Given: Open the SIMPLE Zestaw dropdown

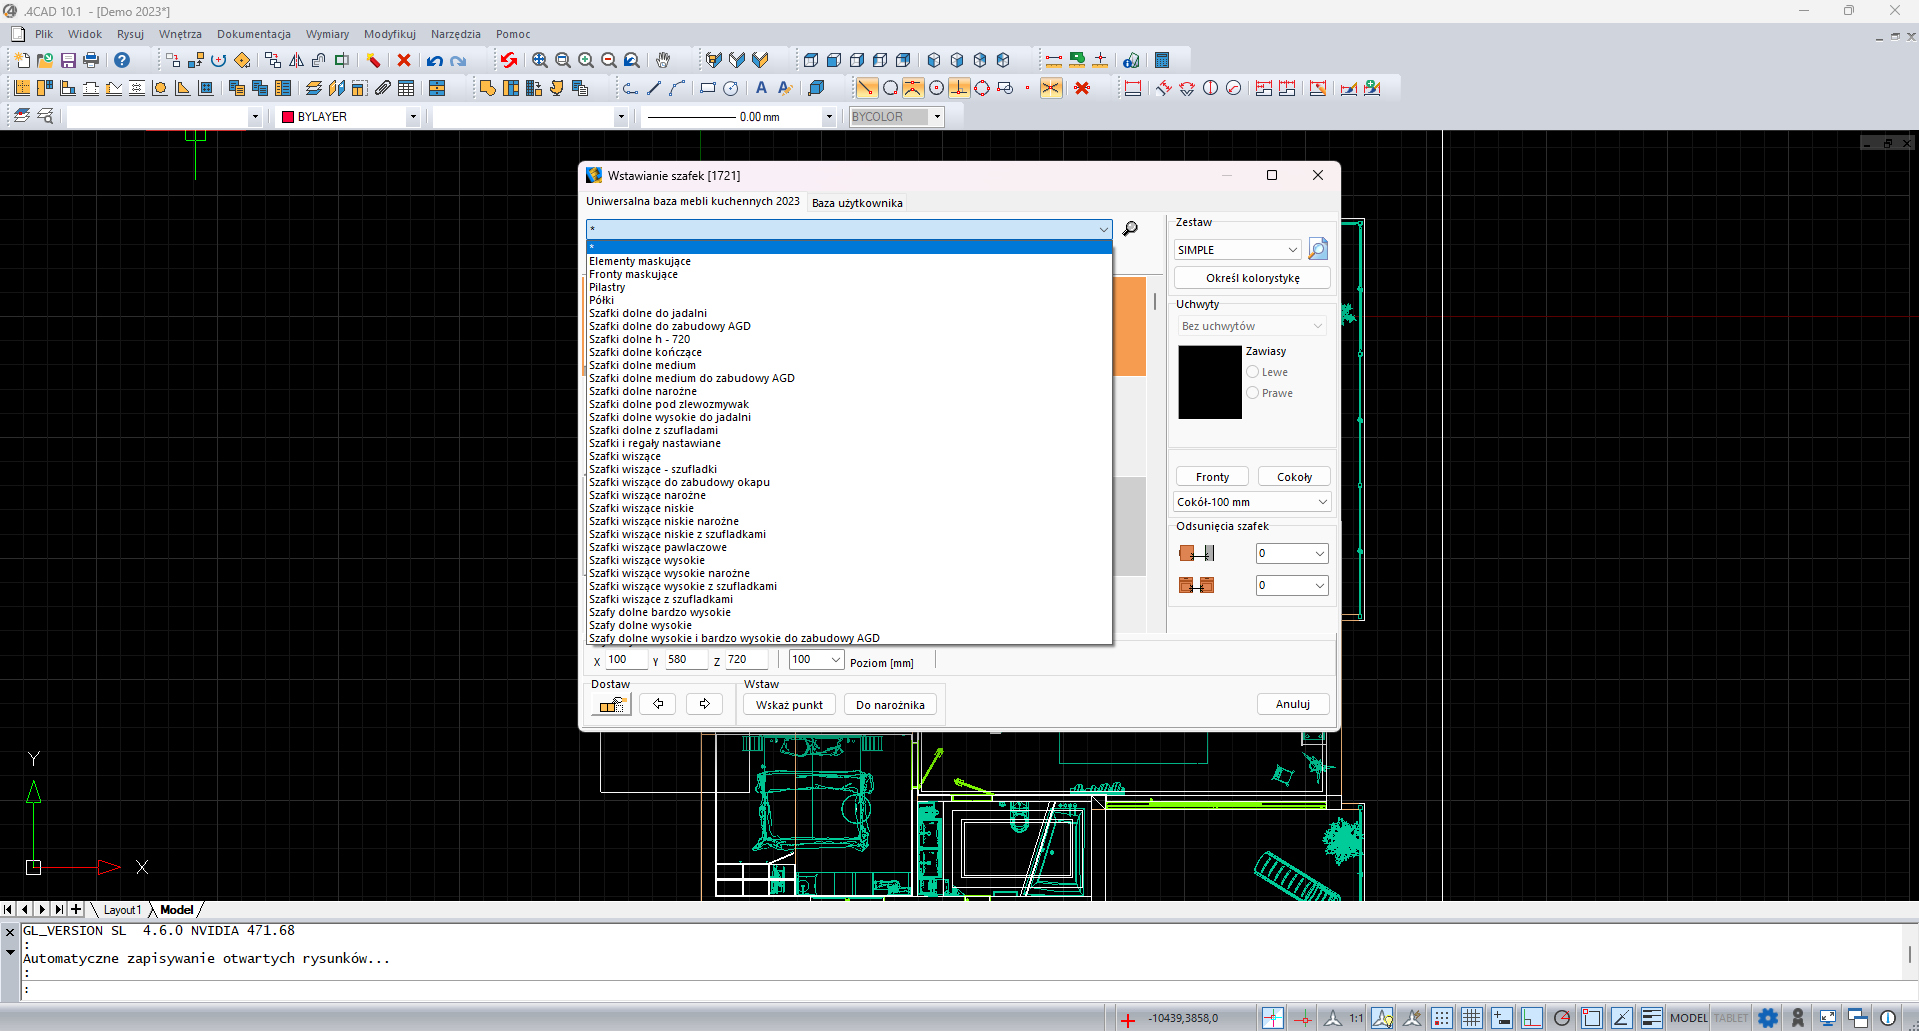Looking at the screenshot, I should tap(1237, 250).
